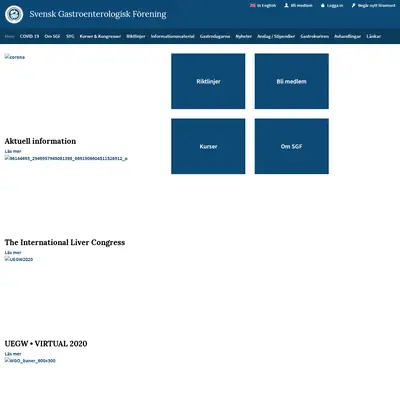
Task: Open the Informationsmaterial menu item
Action: (173, 36)
